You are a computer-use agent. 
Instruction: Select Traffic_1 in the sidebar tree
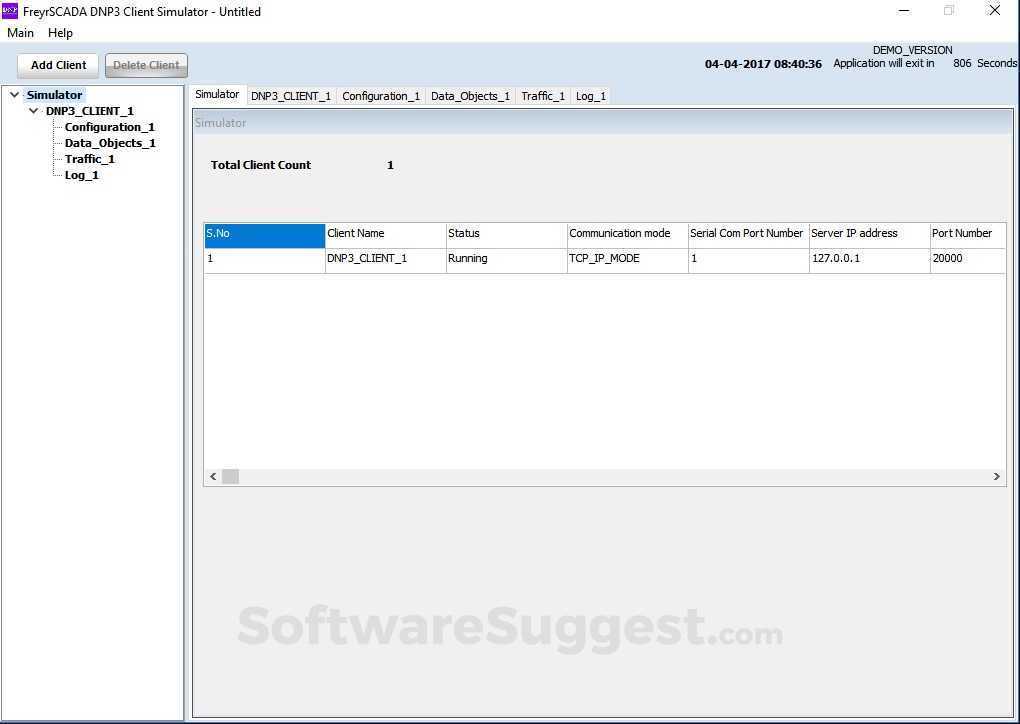pos(89,158)
